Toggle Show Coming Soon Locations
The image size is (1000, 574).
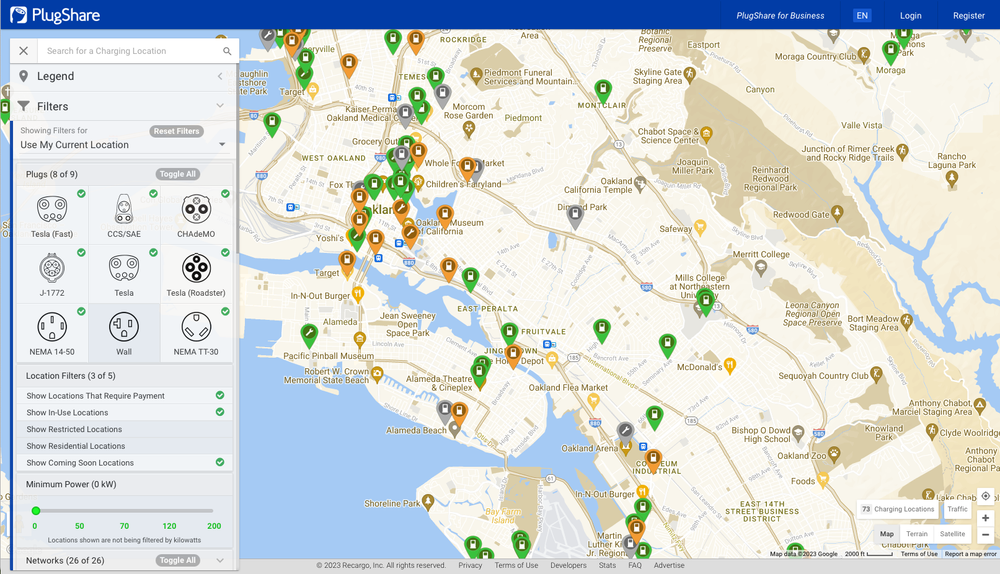coord(124,462)
